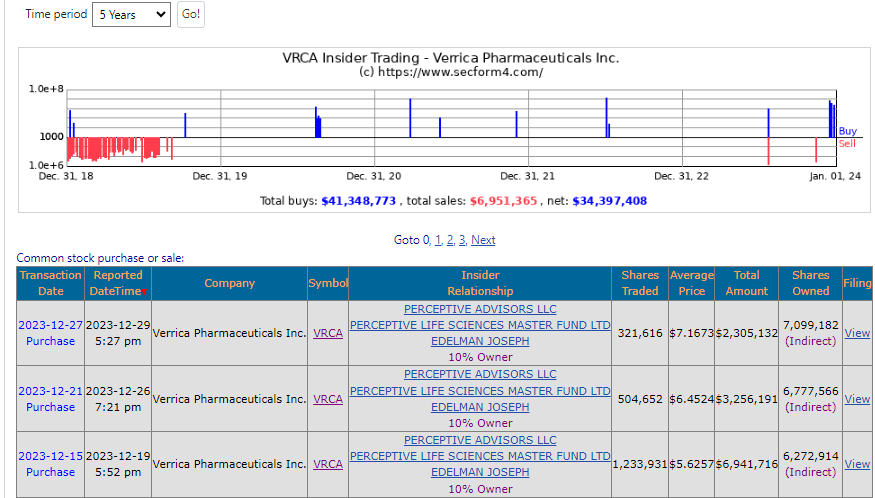875x498 pixels.
Task: Click the secform4.com copyright text in chart
Action: click(451, 72)
